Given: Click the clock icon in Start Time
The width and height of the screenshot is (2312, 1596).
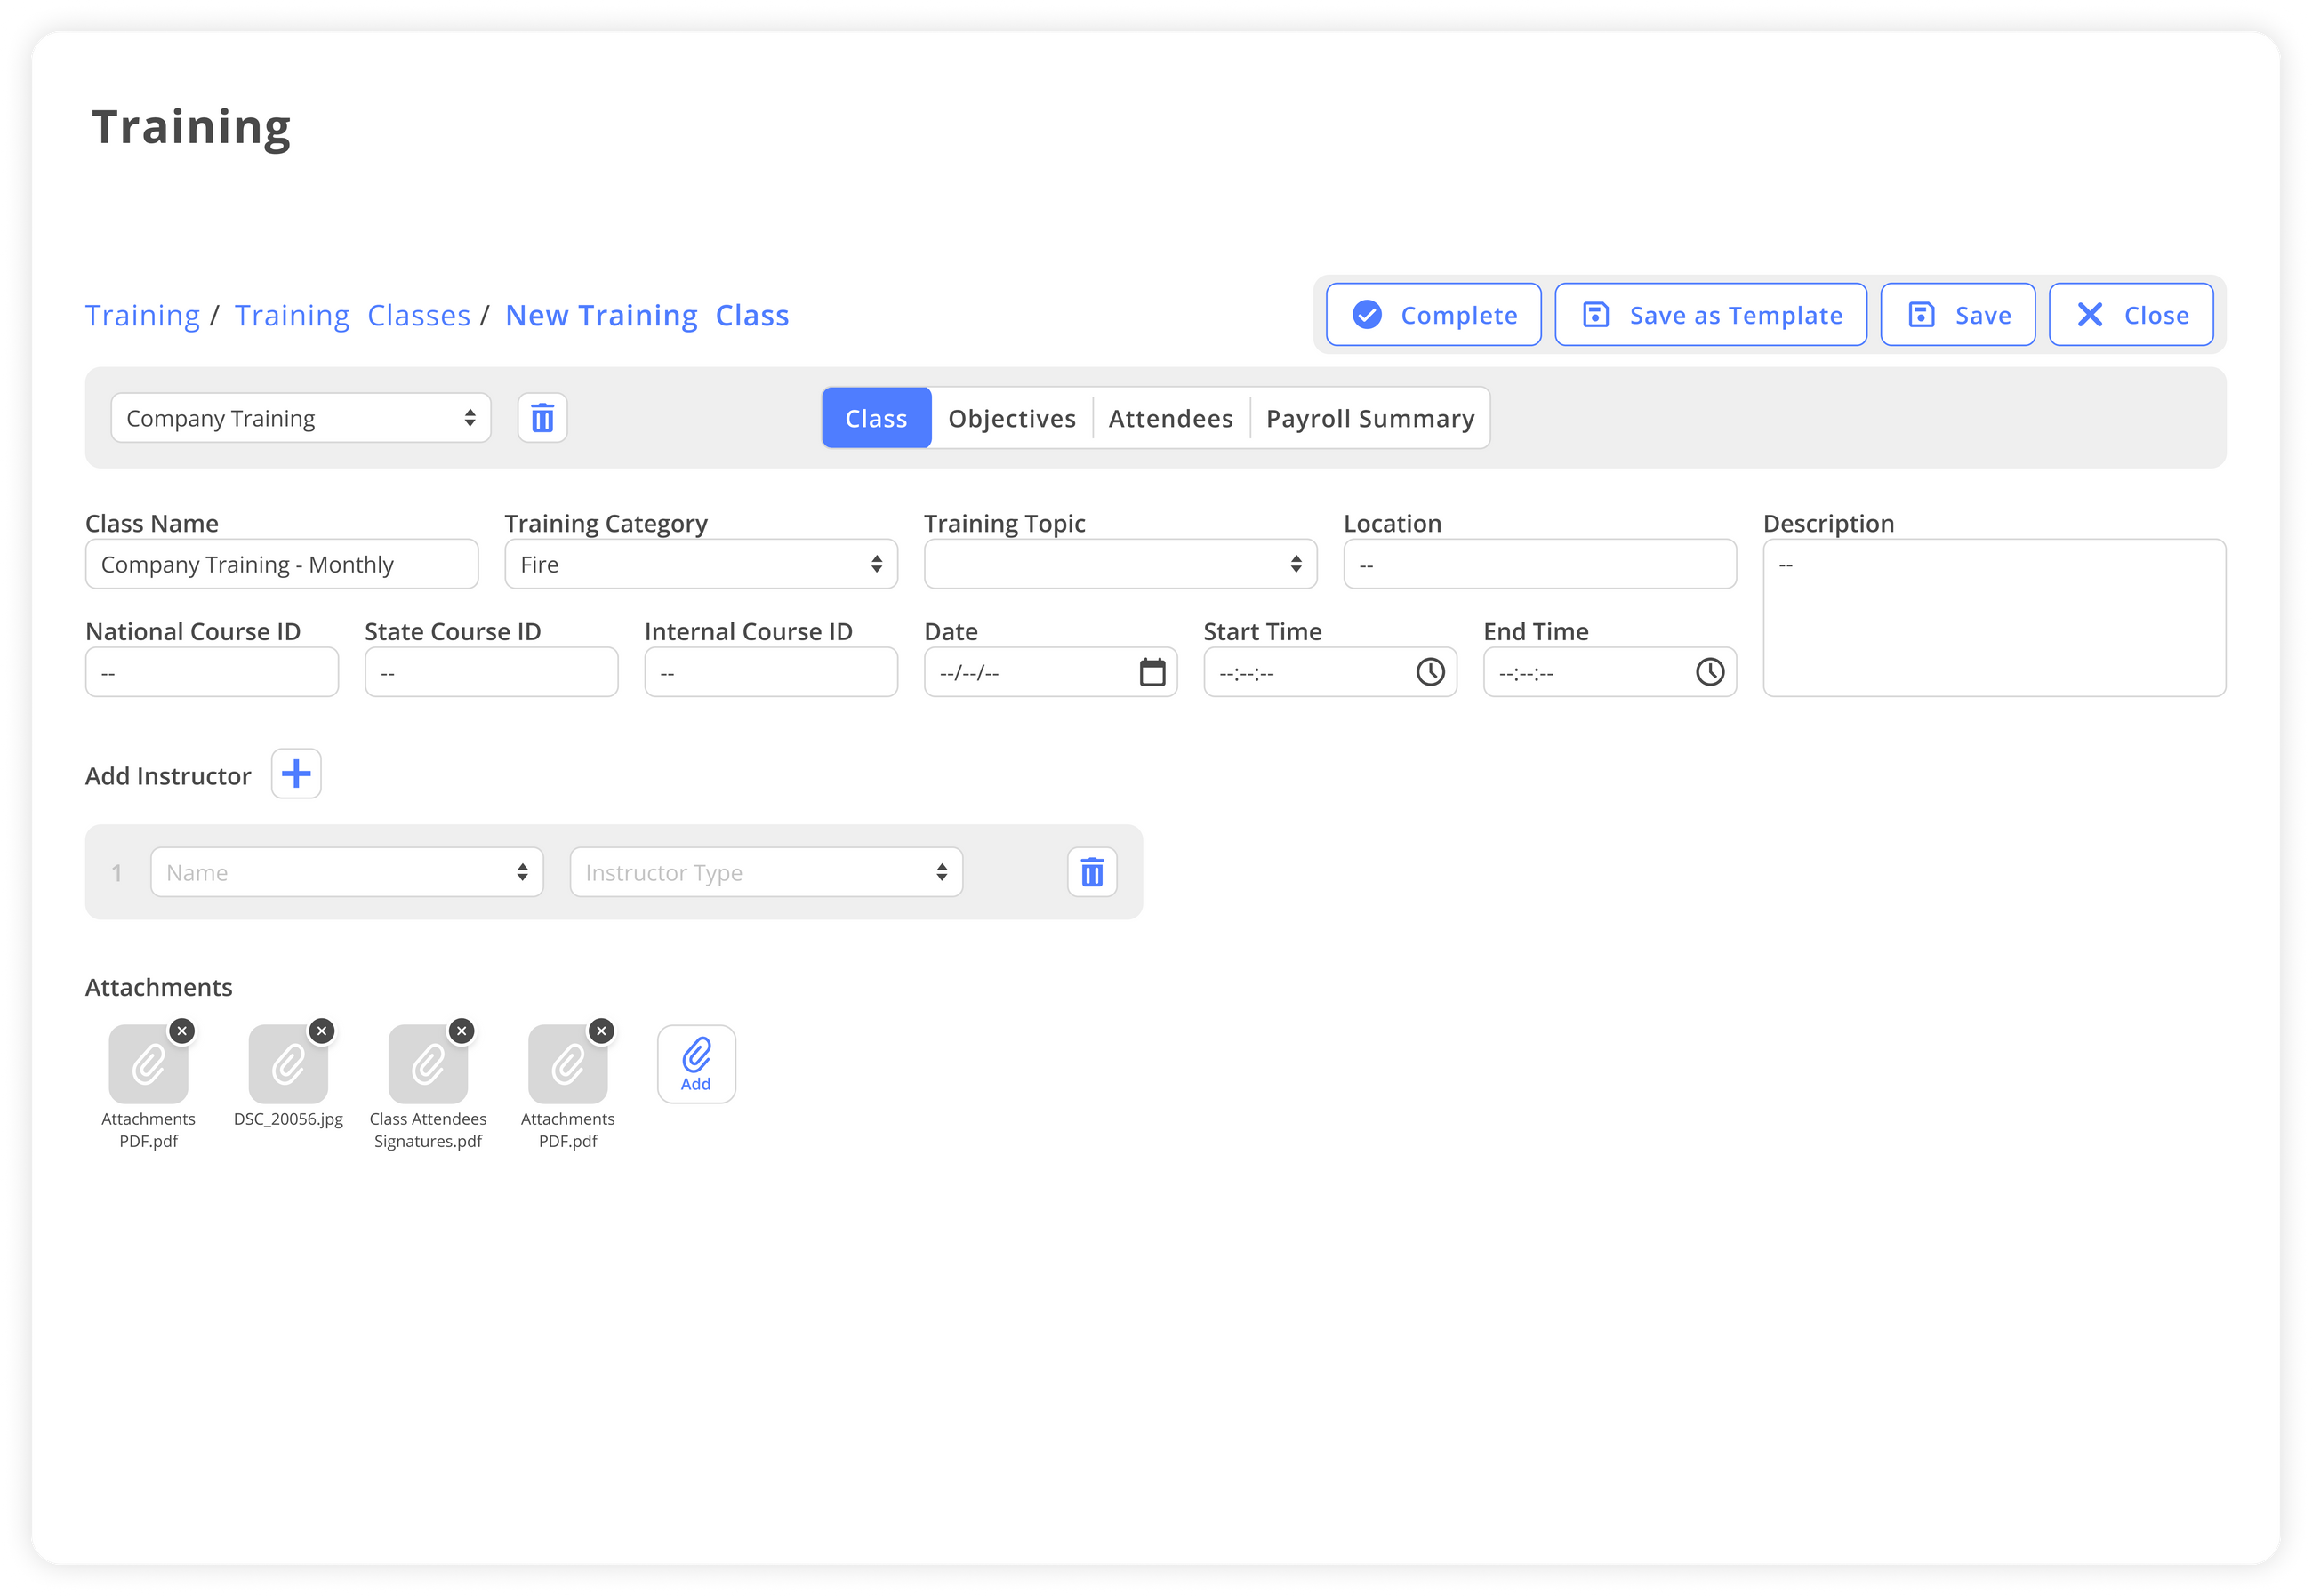Looking at the screenshot, I should 1430,672.
